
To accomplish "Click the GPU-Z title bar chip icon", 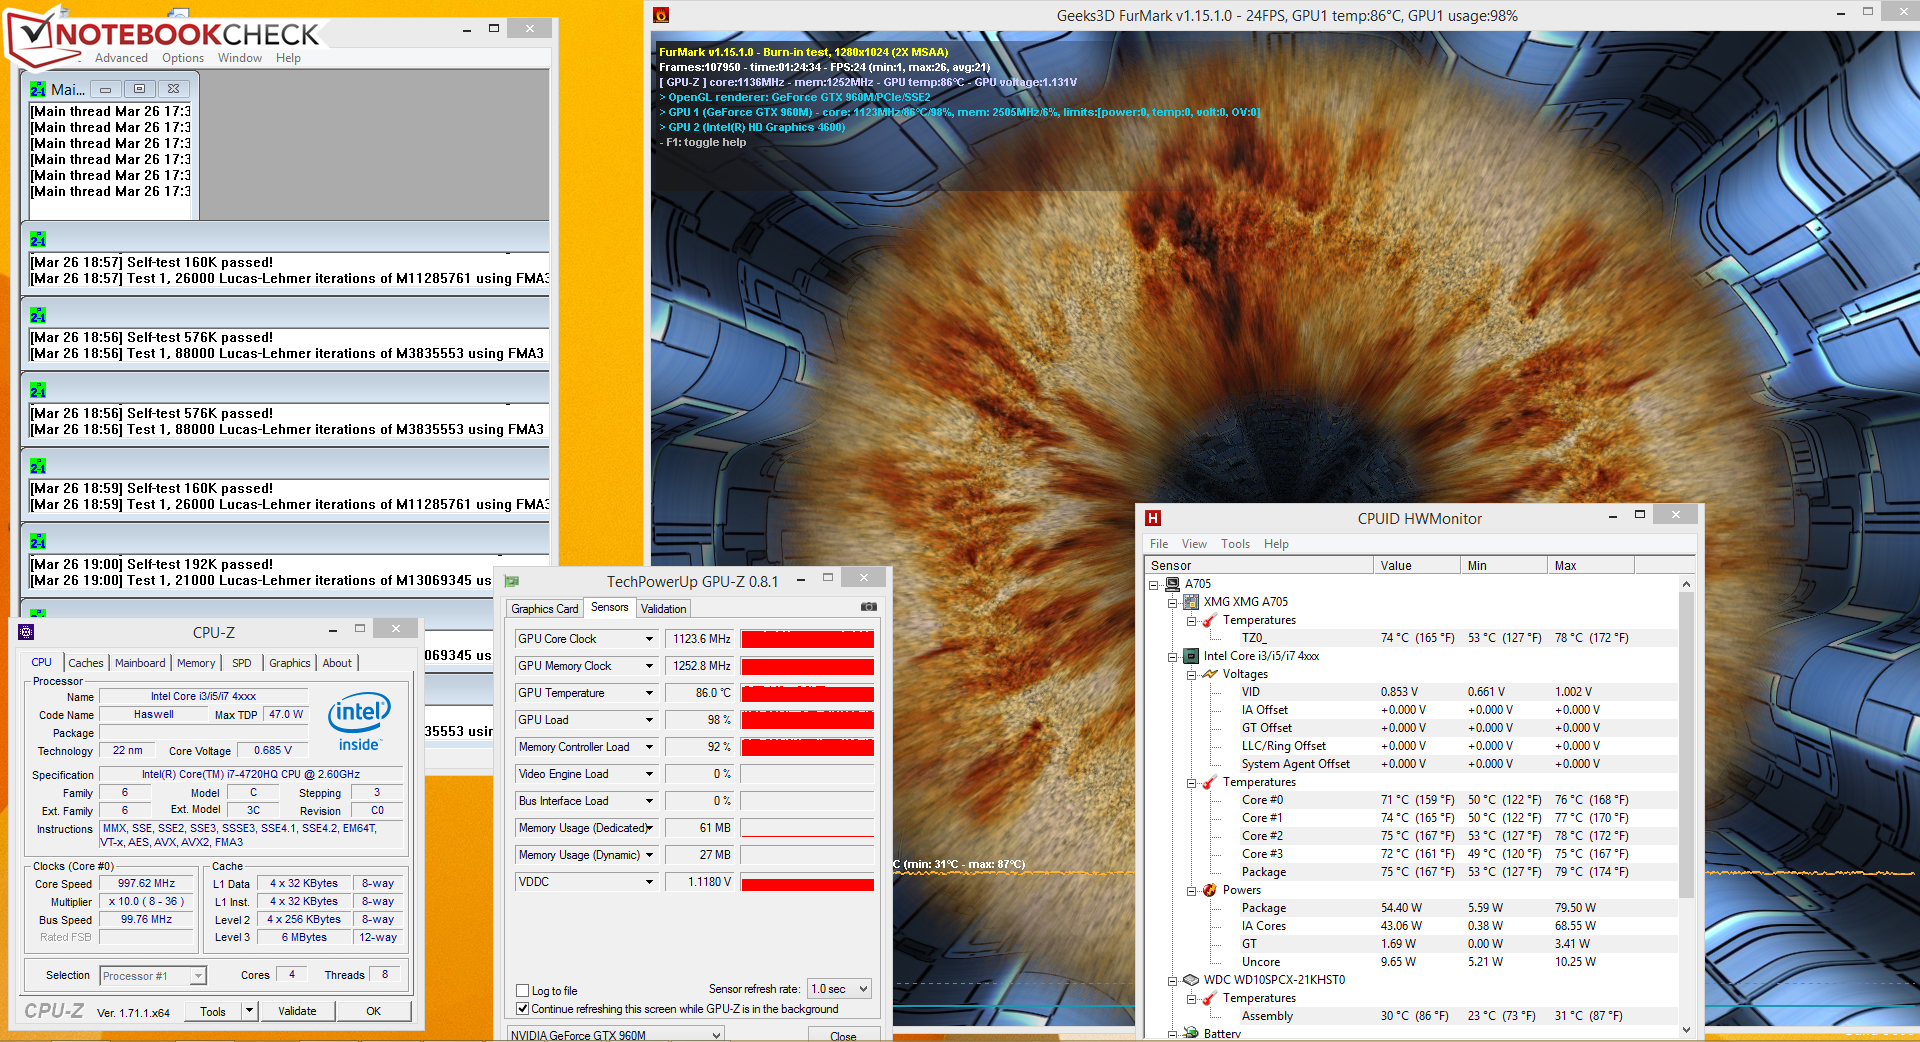I will tap(512, 581).
